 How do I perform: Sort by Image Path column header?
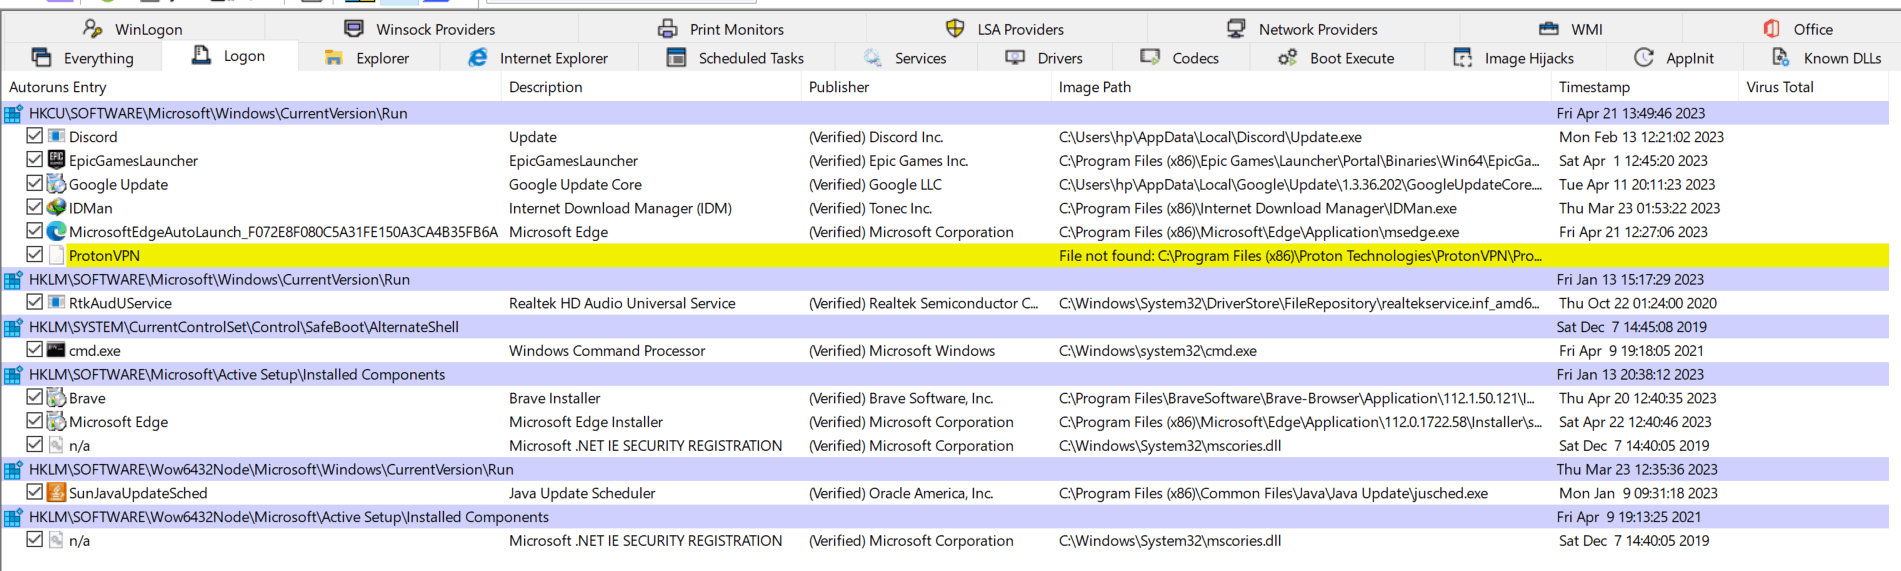[1301, 87]
